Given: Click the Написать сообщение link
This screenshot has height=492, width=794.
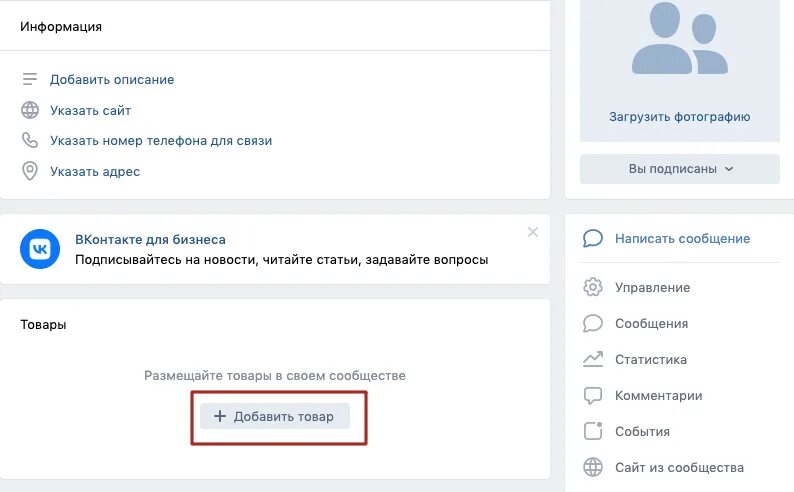Looking at the screenshot, I should (682, 238).
